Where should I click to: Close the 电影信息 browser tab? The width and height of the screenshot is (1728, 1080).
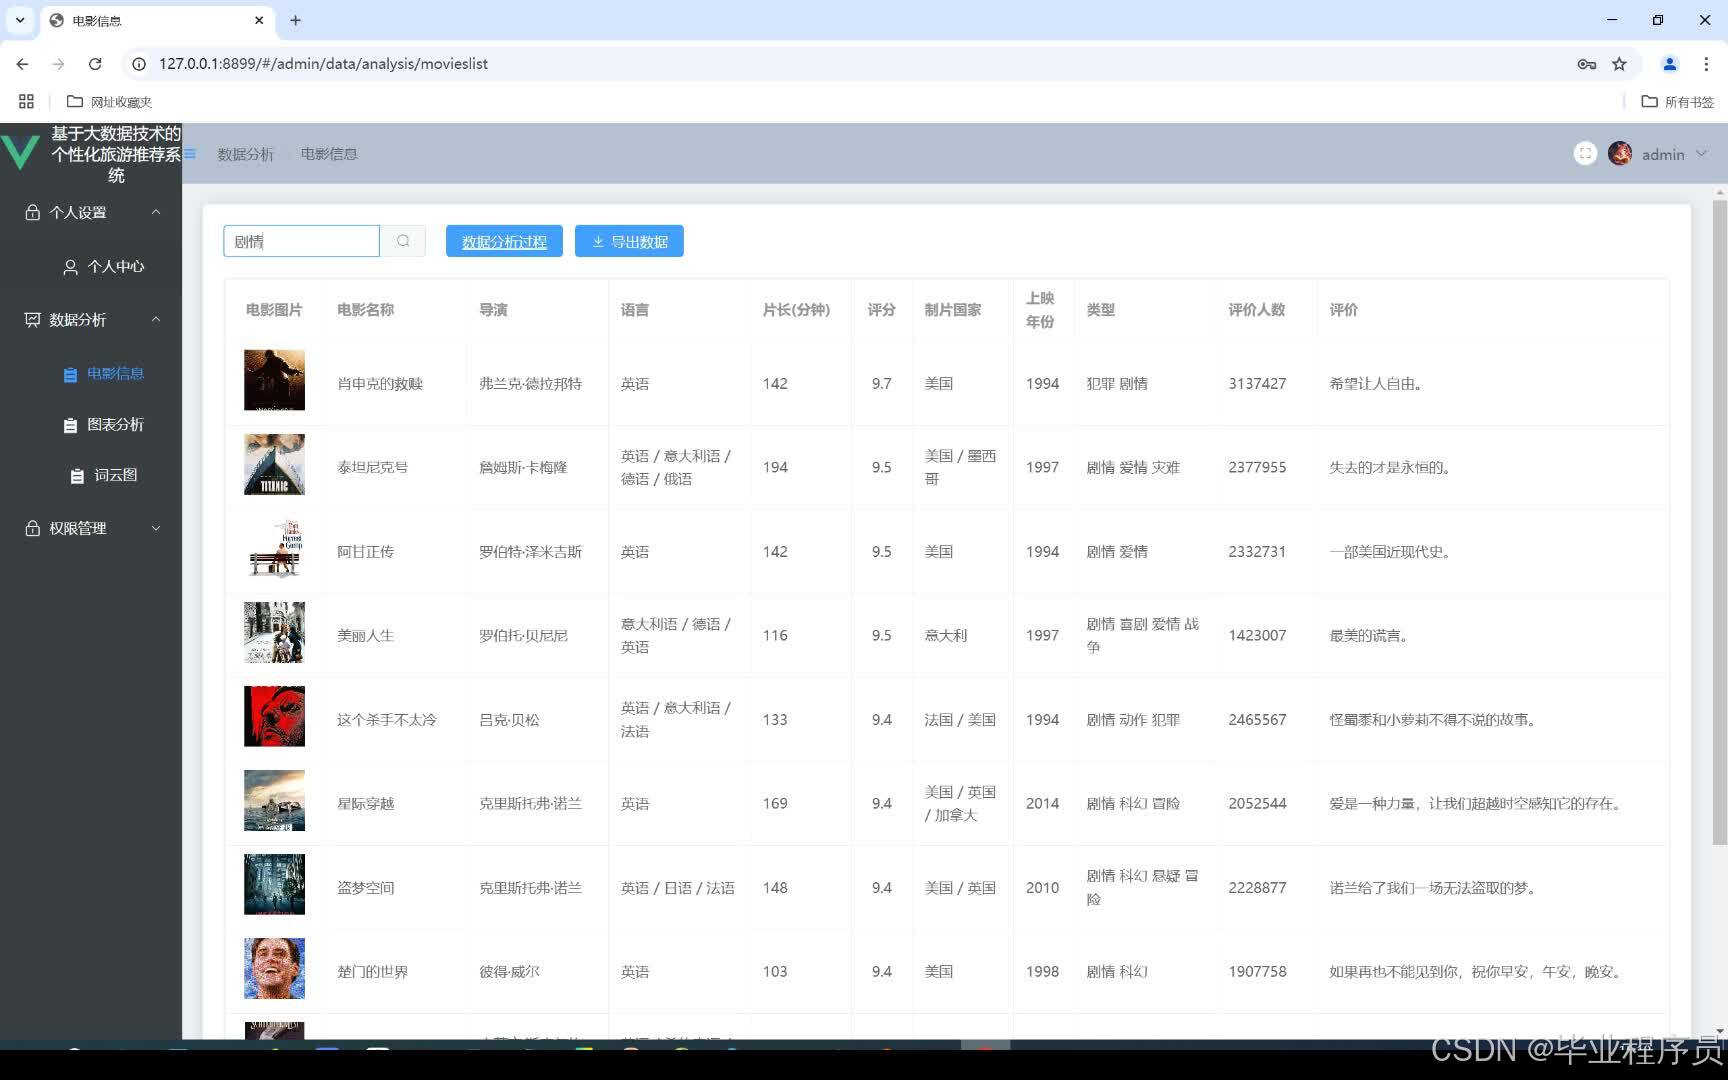(x=259, y=20)
